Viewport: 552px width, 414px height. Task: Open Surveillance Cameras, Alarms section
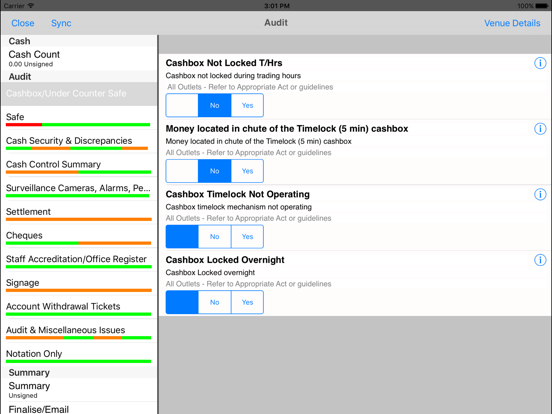[x=79, y=189]
